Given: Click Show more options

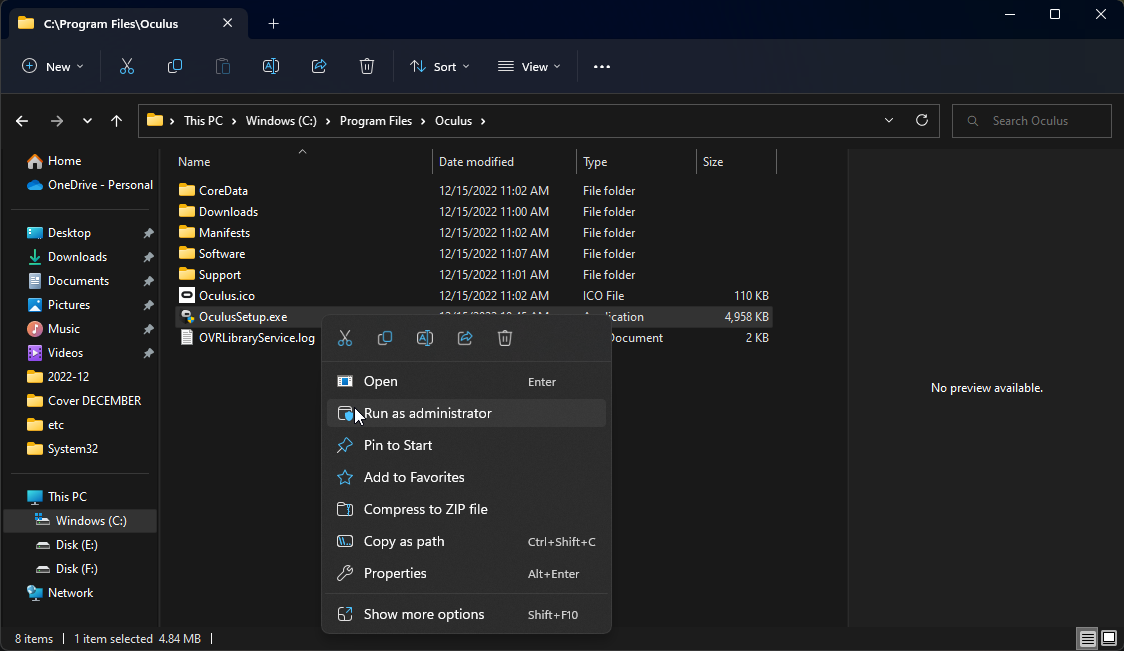Looking at the screenshot, I should [467, 614].
